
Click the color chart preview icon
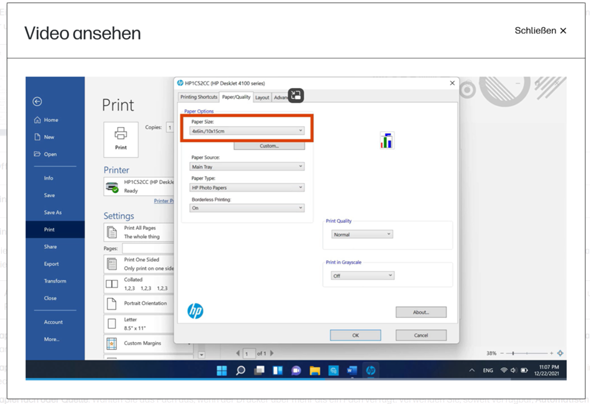386,140
